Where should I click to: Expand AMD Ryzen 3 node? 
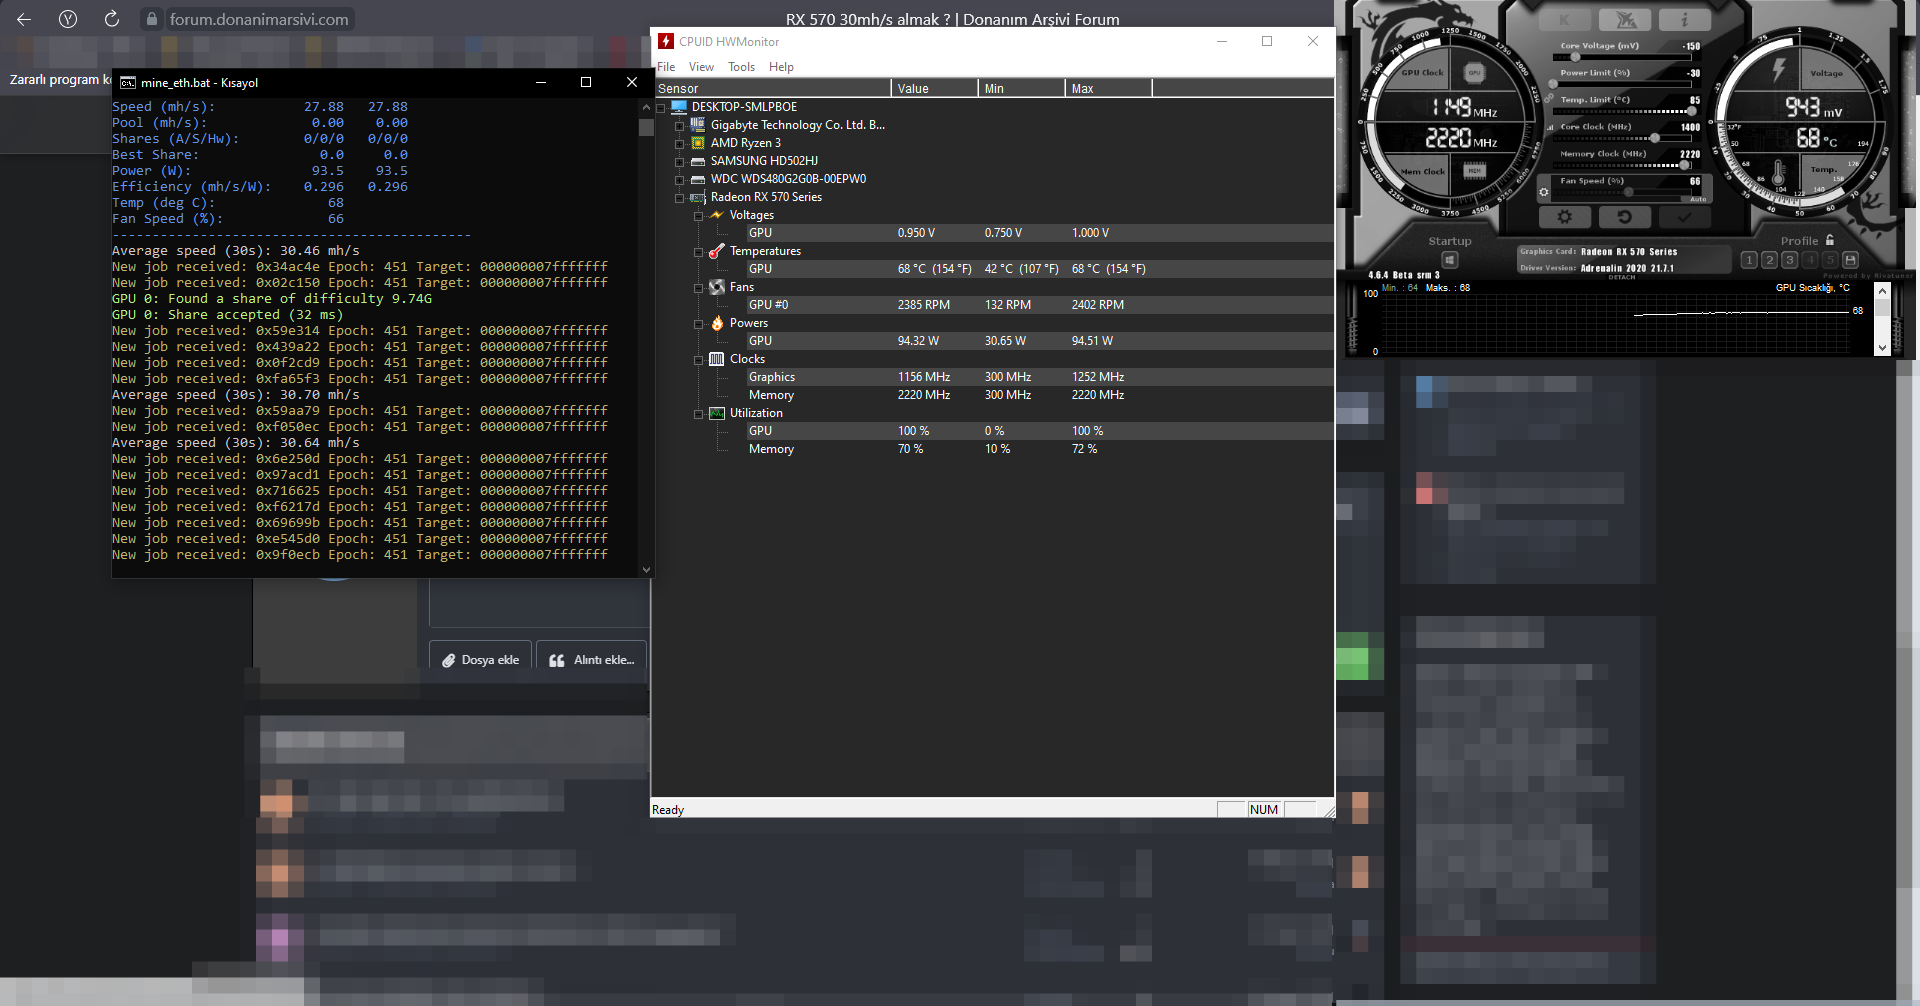[x=679, y=144]
